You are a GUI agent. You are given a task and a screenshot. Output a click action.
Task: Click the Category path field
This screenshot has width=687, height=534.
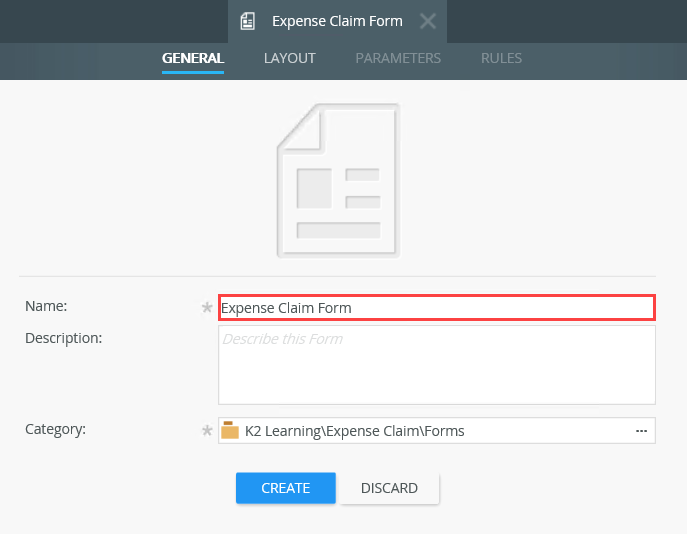437,431
